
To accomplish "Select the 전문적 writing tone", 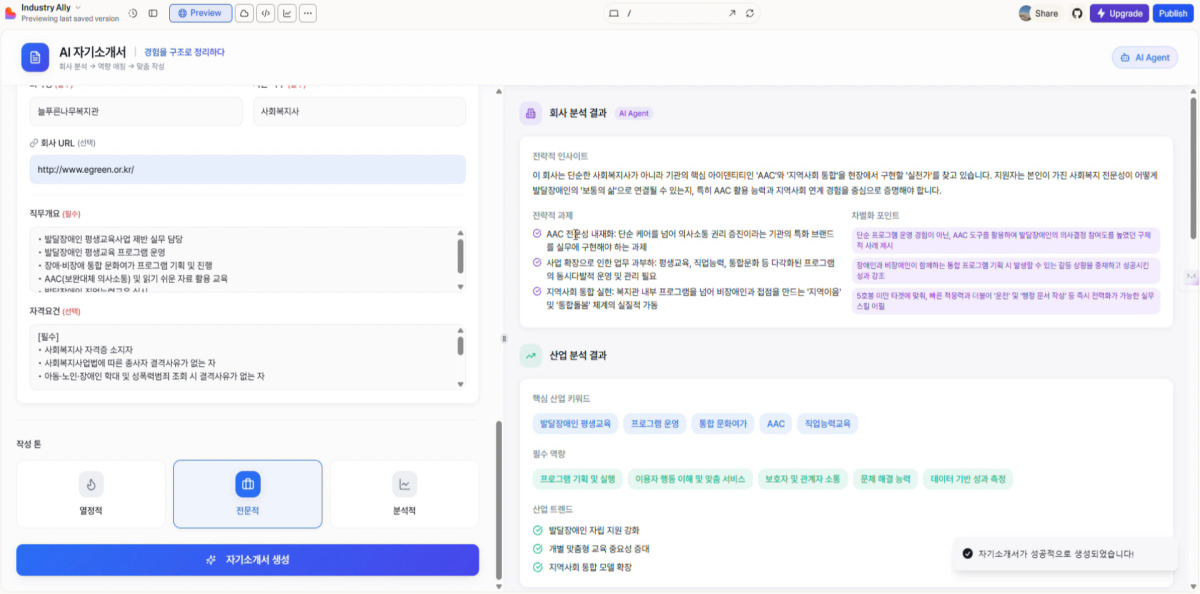I will coord(248,494).
